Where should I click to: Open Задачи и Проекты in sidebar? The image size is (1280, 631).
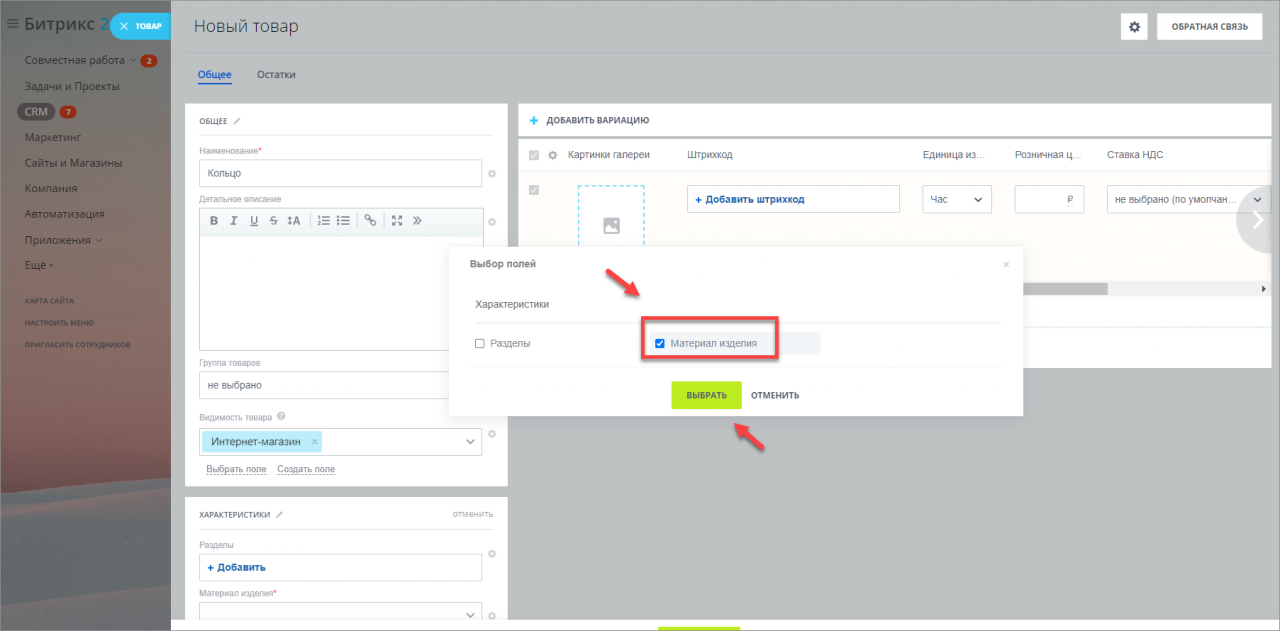pyautogui.click(x=72, y=86)
